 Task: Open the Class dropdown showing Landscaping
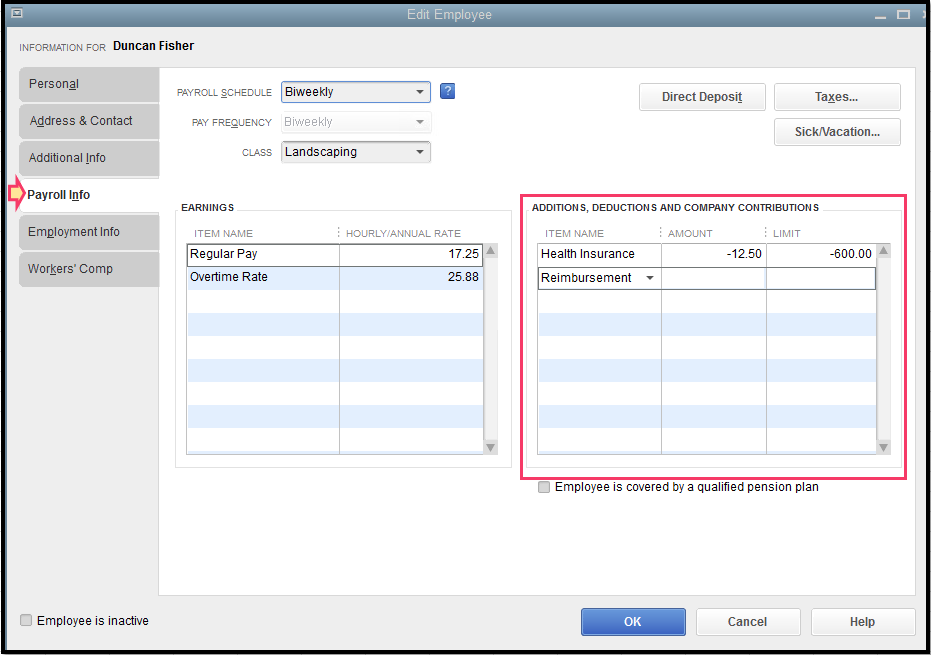tap(356, 152)
